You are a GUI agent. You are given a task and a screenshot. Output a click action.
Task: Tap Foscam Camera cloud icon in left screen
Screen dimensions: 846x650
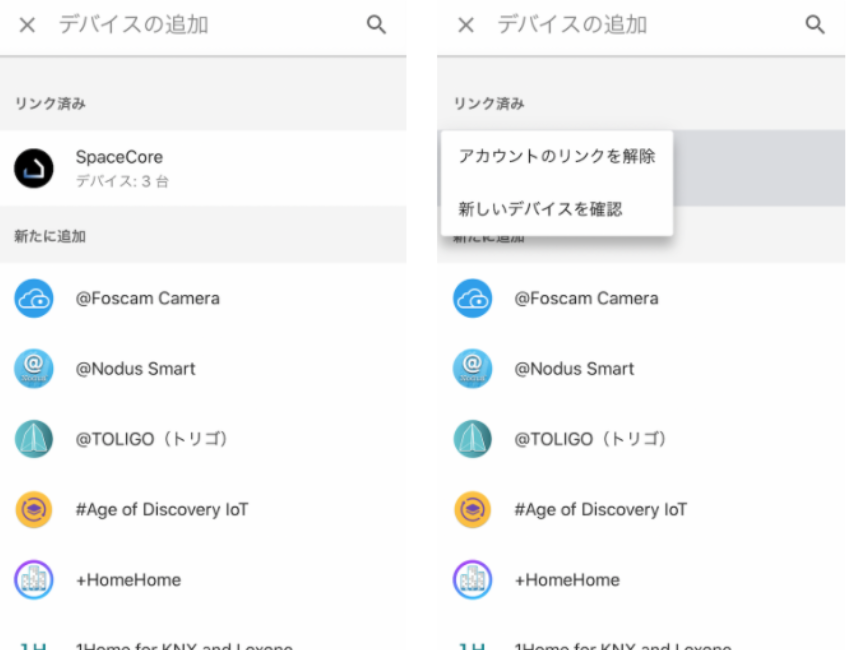pyautogui.click(x=33, y=299)
